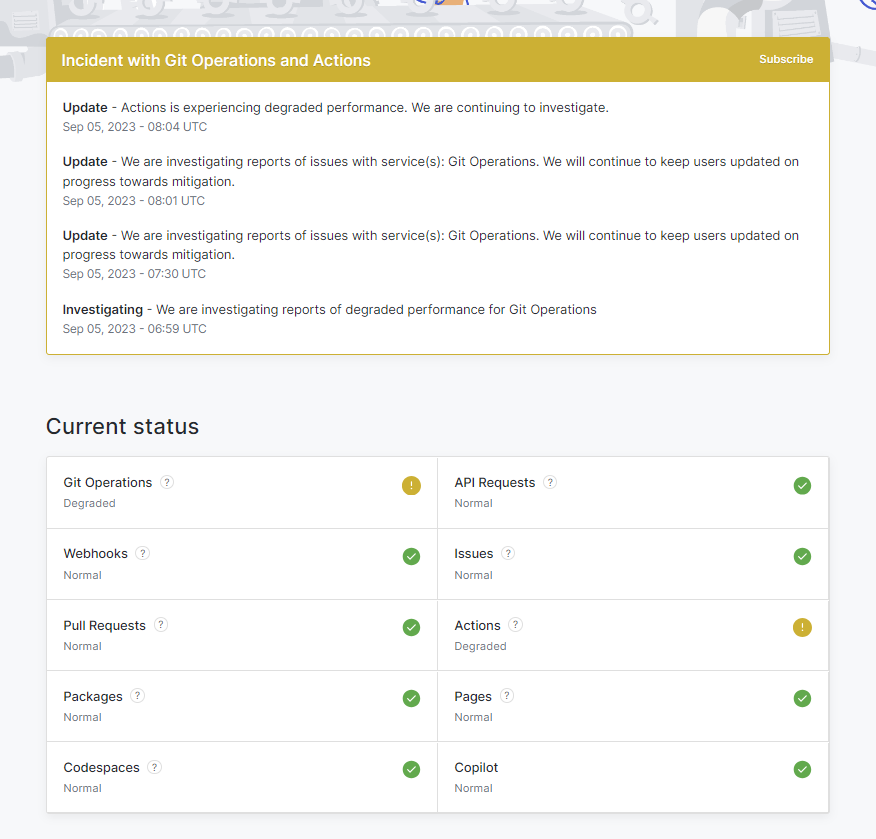Screen dimensions: 876x839
Task: Click the Issues green check status icon
Action: pyautogui.click(x=802, y=556)
